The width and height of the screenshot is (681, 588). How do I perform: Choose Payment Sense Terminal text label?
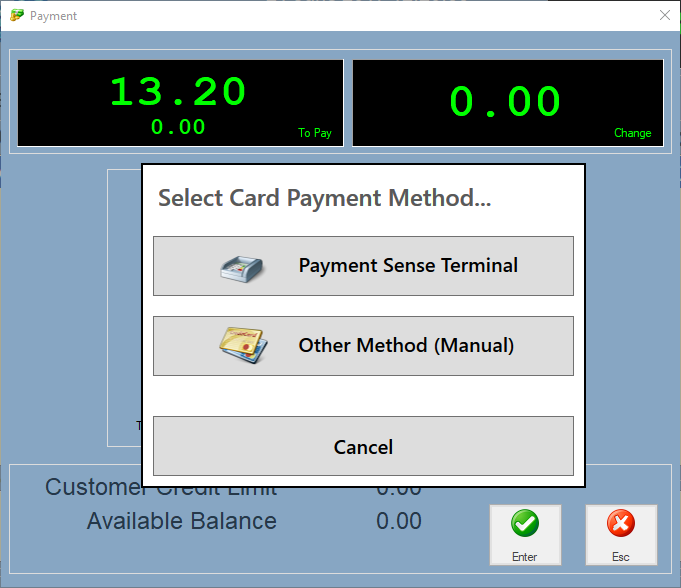408,266
